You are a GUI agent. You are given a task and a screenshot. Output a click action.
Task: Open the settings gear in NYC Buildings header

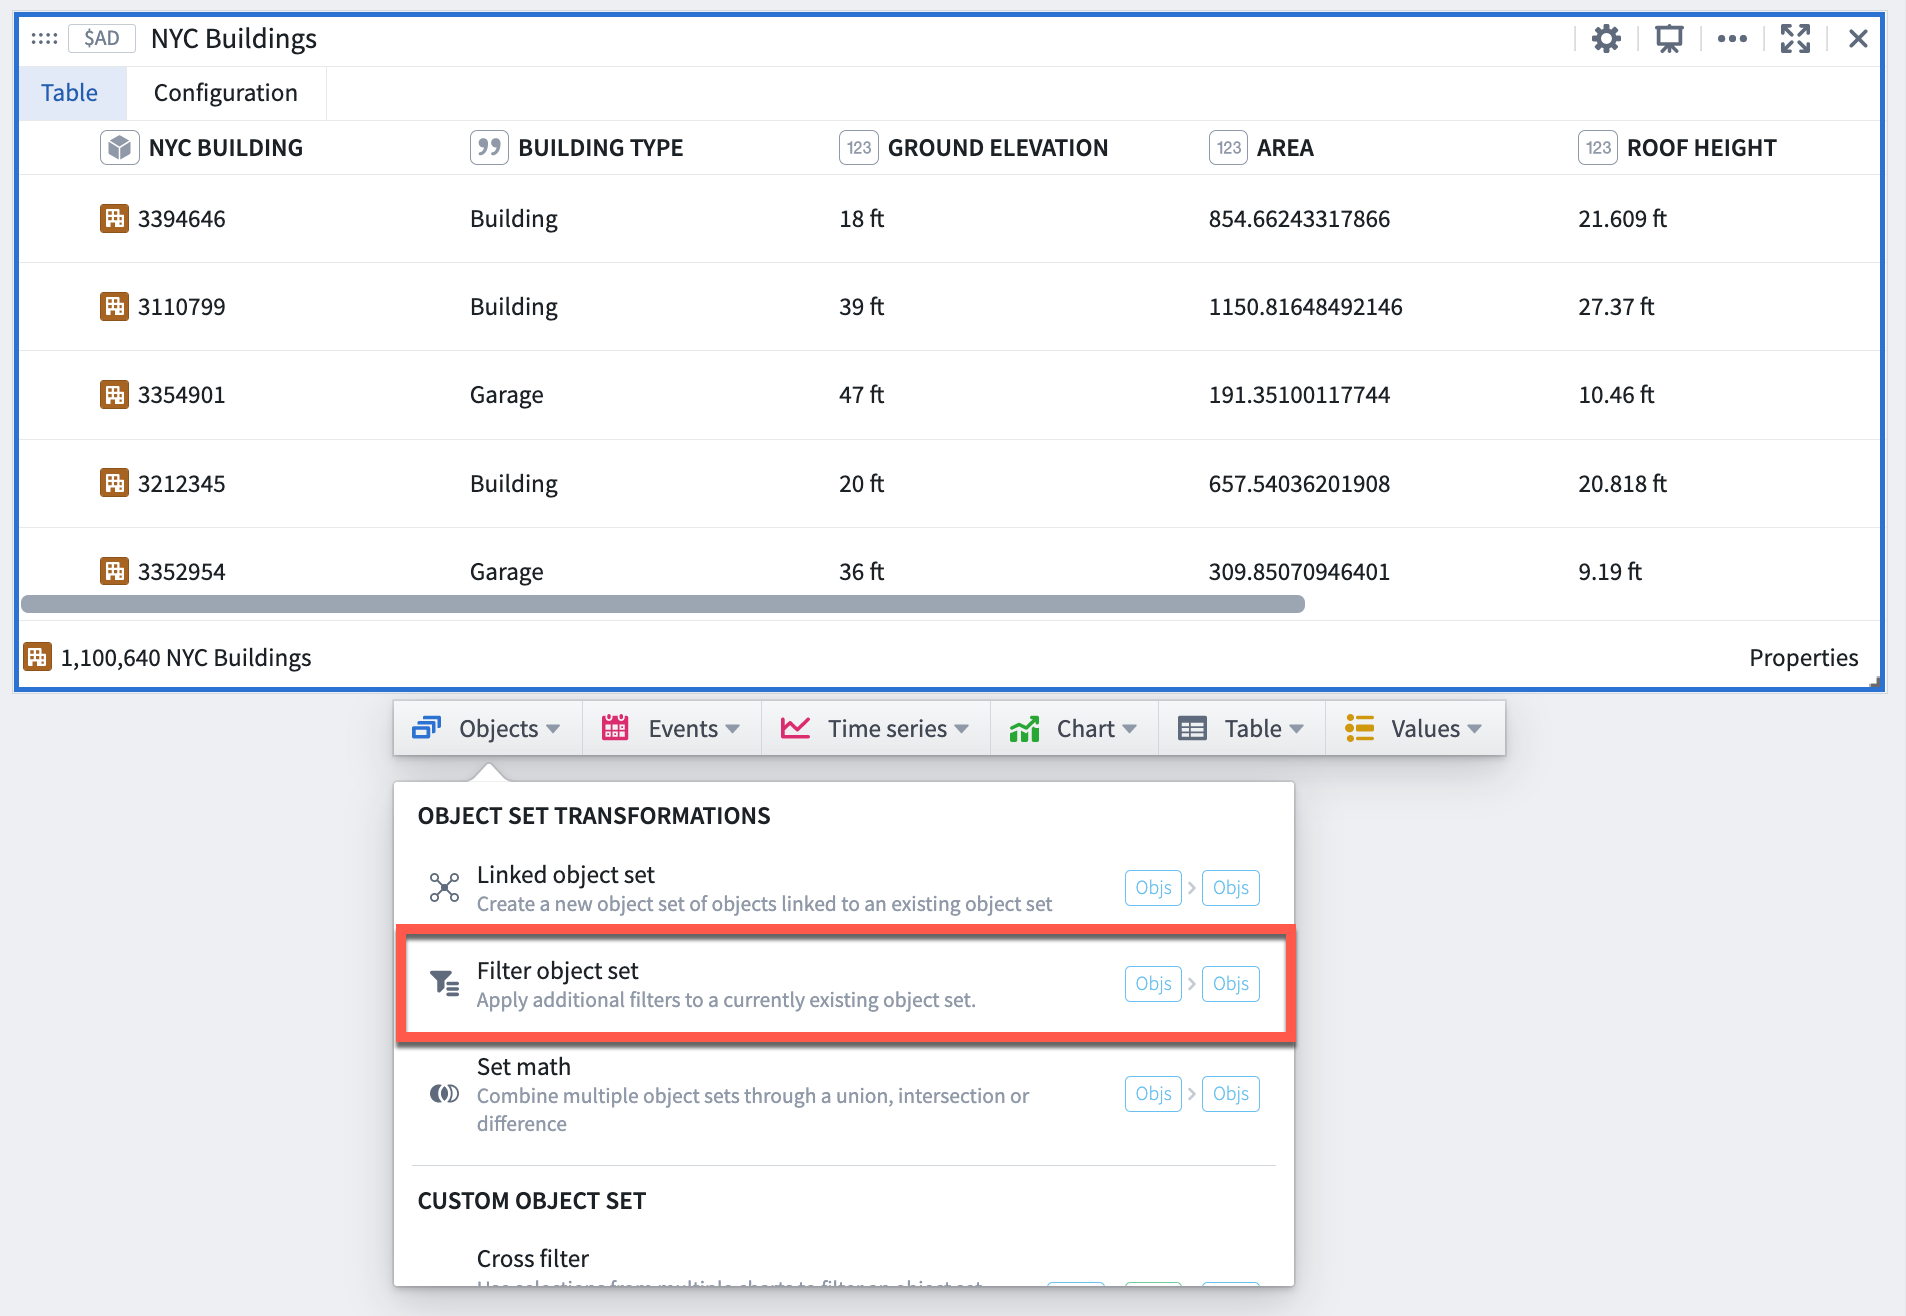pyautogui.click(x=1606, y=39)
